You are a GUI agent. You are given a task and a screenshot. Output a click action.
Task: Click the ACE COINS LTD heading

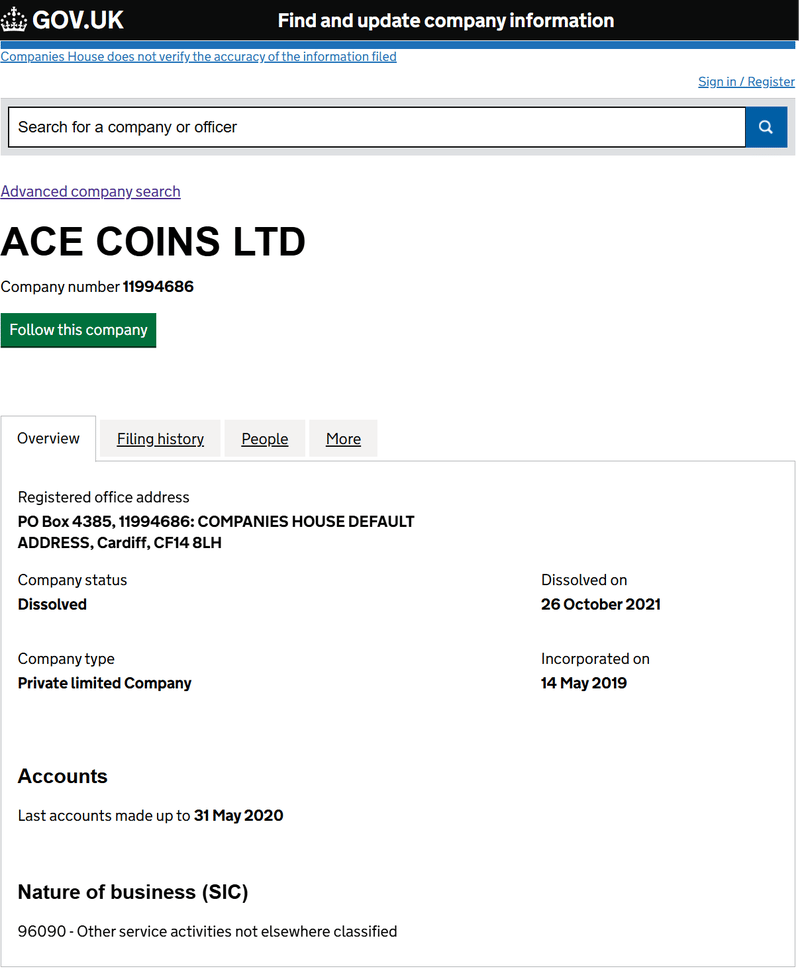click(153, 242)
